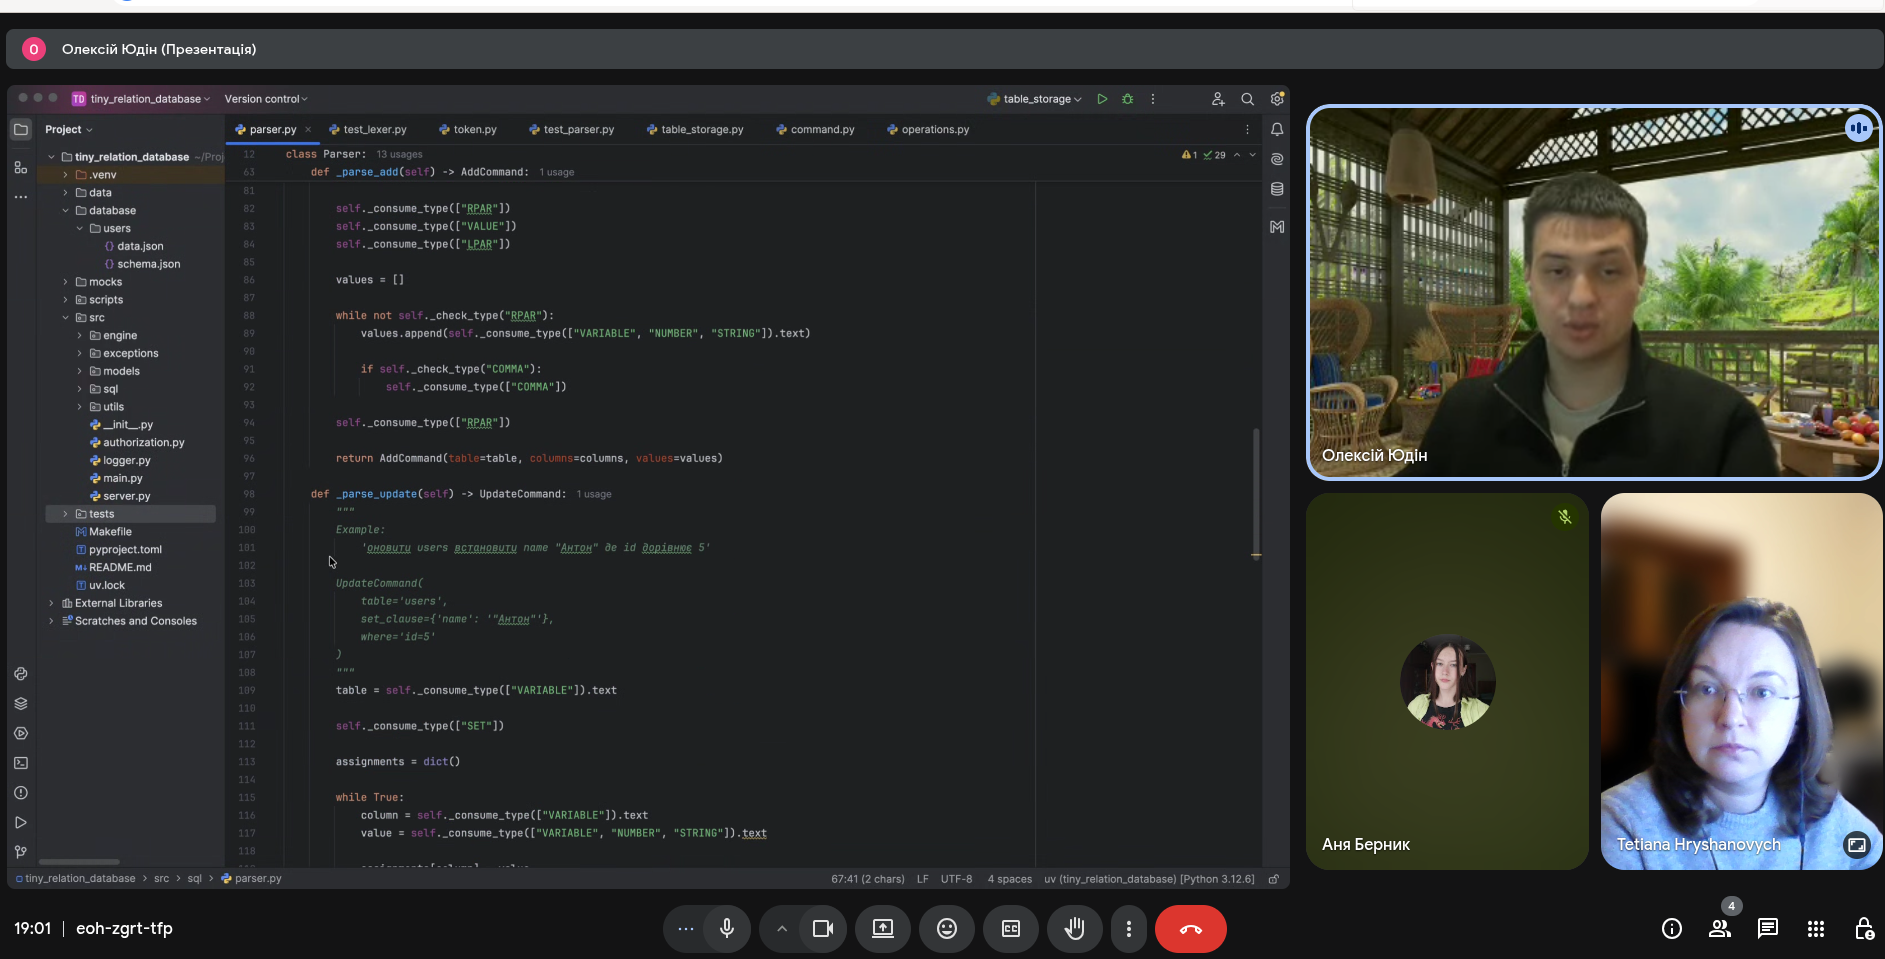This screenshot has height=959, width=1885.
Task: Raise hand in the meeting
Action: tap(1074, 929)
